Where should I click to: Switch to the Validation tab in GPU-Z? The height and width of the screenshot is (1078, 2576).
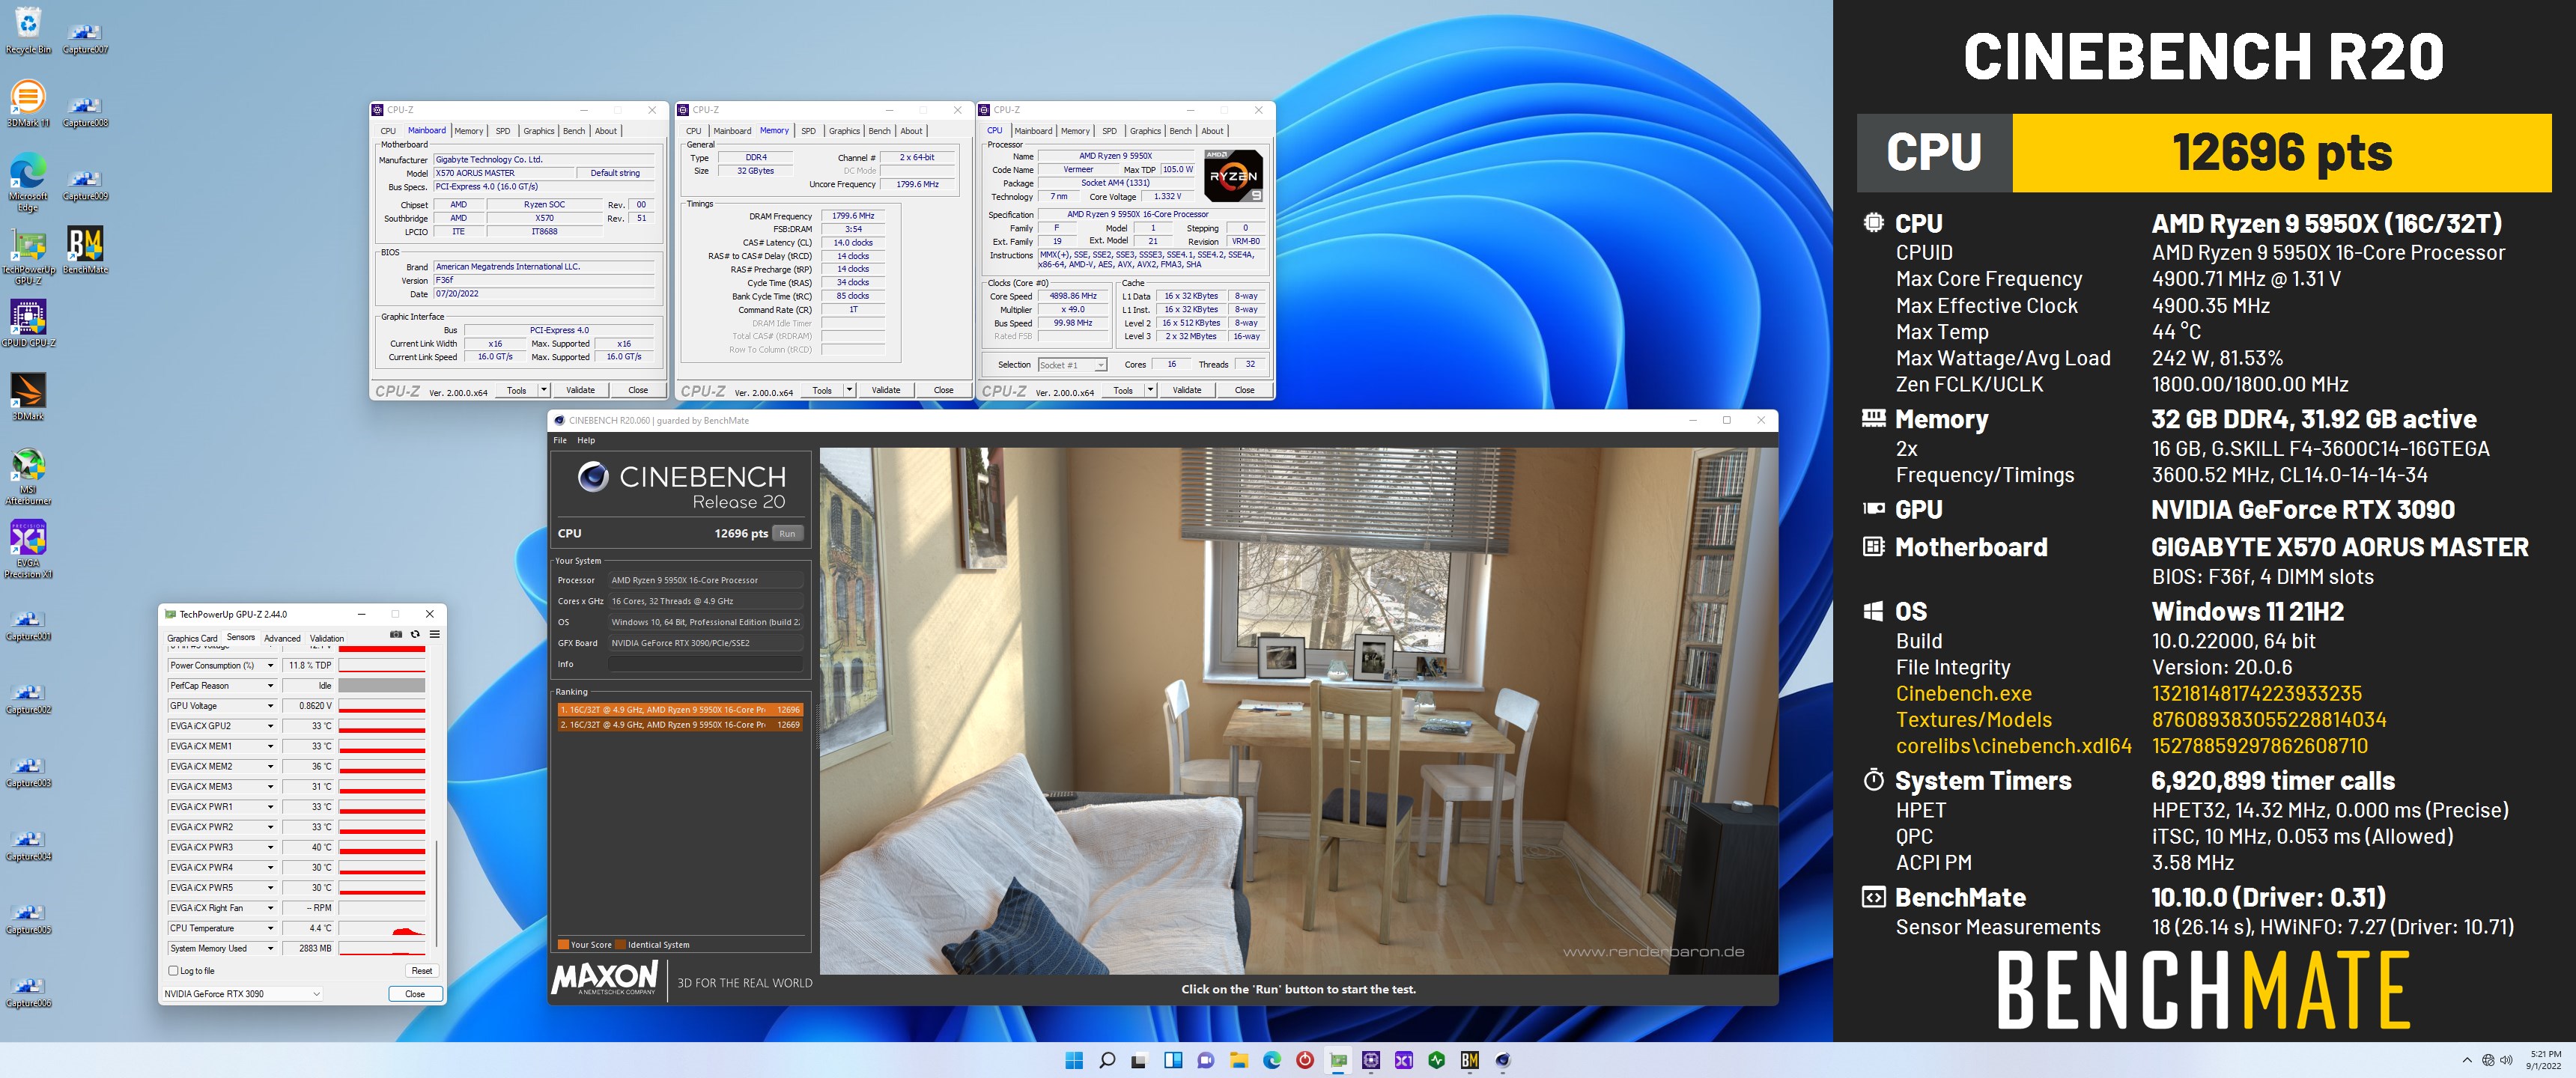tap(327, 638)
